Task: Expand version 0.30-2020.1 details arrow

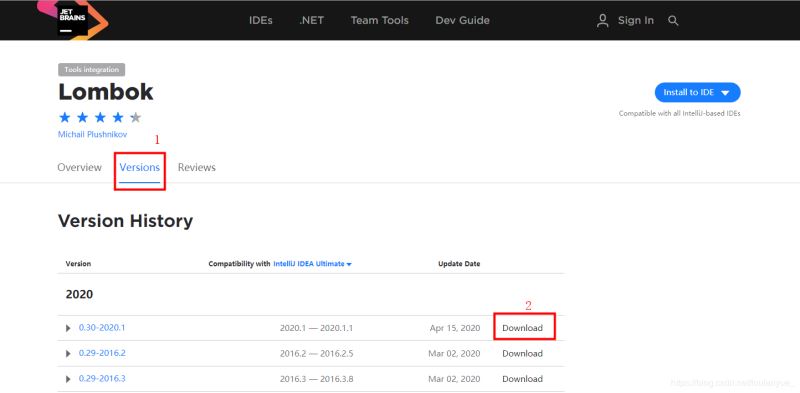Action: (x=68, y=328)
